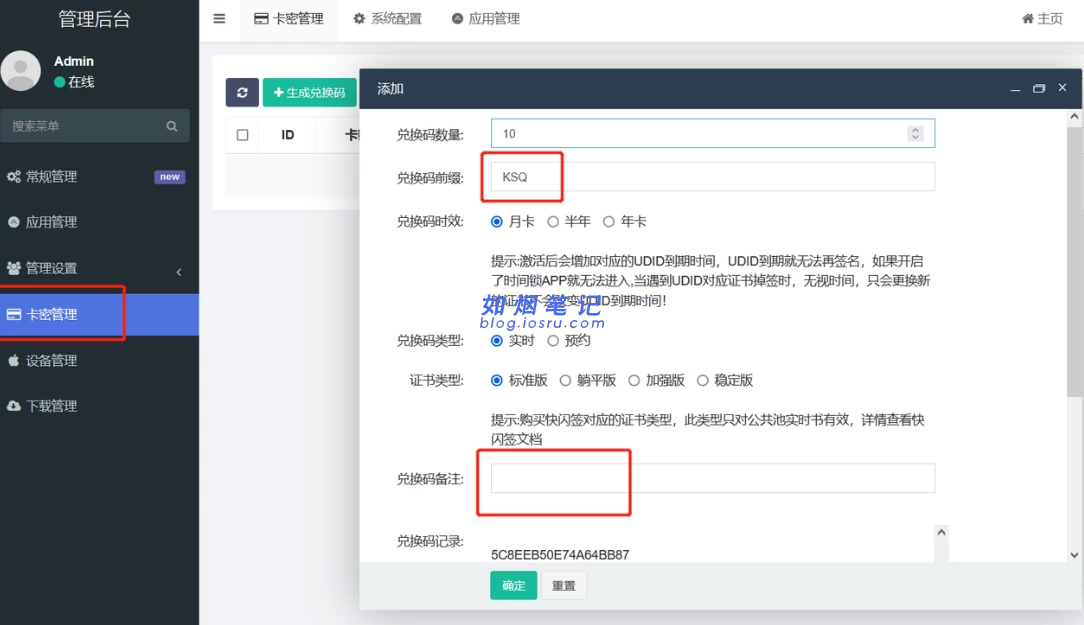Image resolution: width=1084 pixels, height=625 pixels.
Task: Click the search magnifier icon in sidebar
Action: click(171, 127)
